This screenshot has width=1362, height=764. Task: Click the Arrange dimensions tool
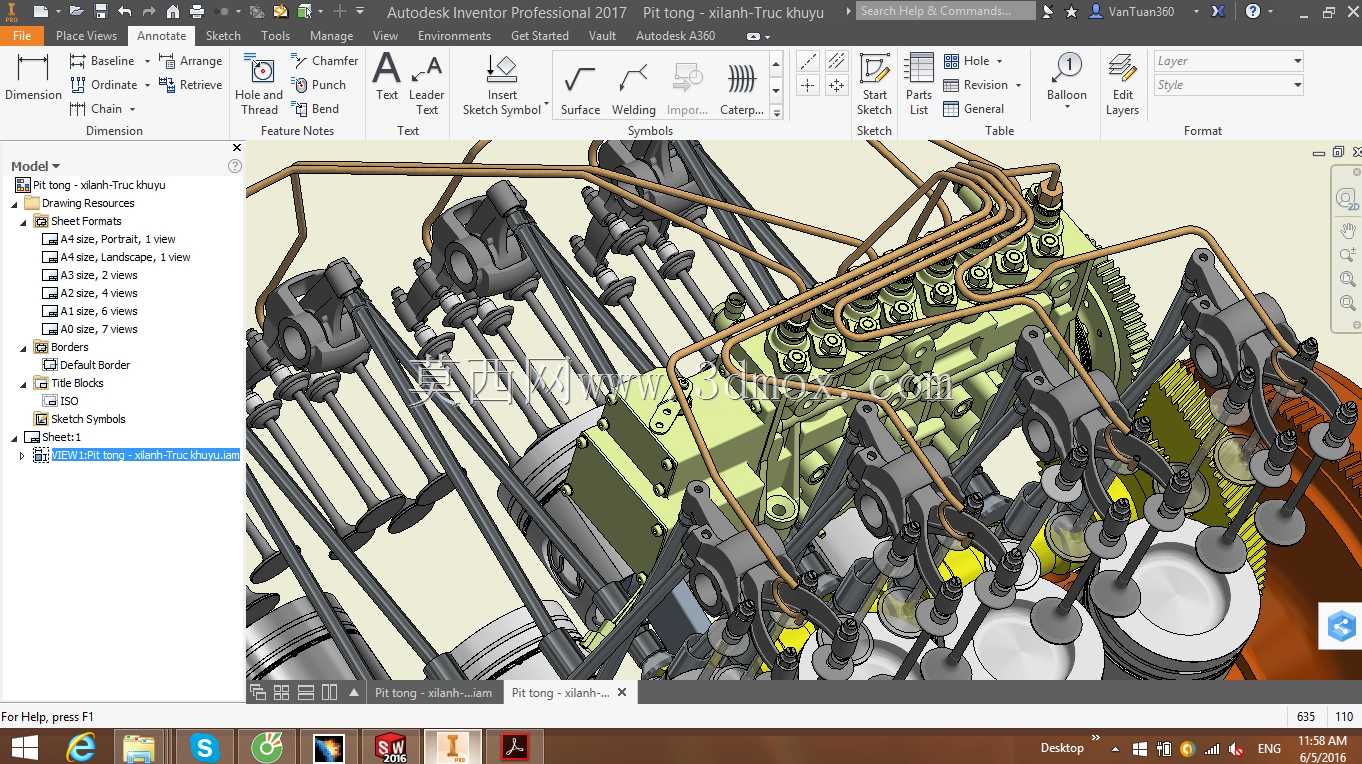[190, 61]
